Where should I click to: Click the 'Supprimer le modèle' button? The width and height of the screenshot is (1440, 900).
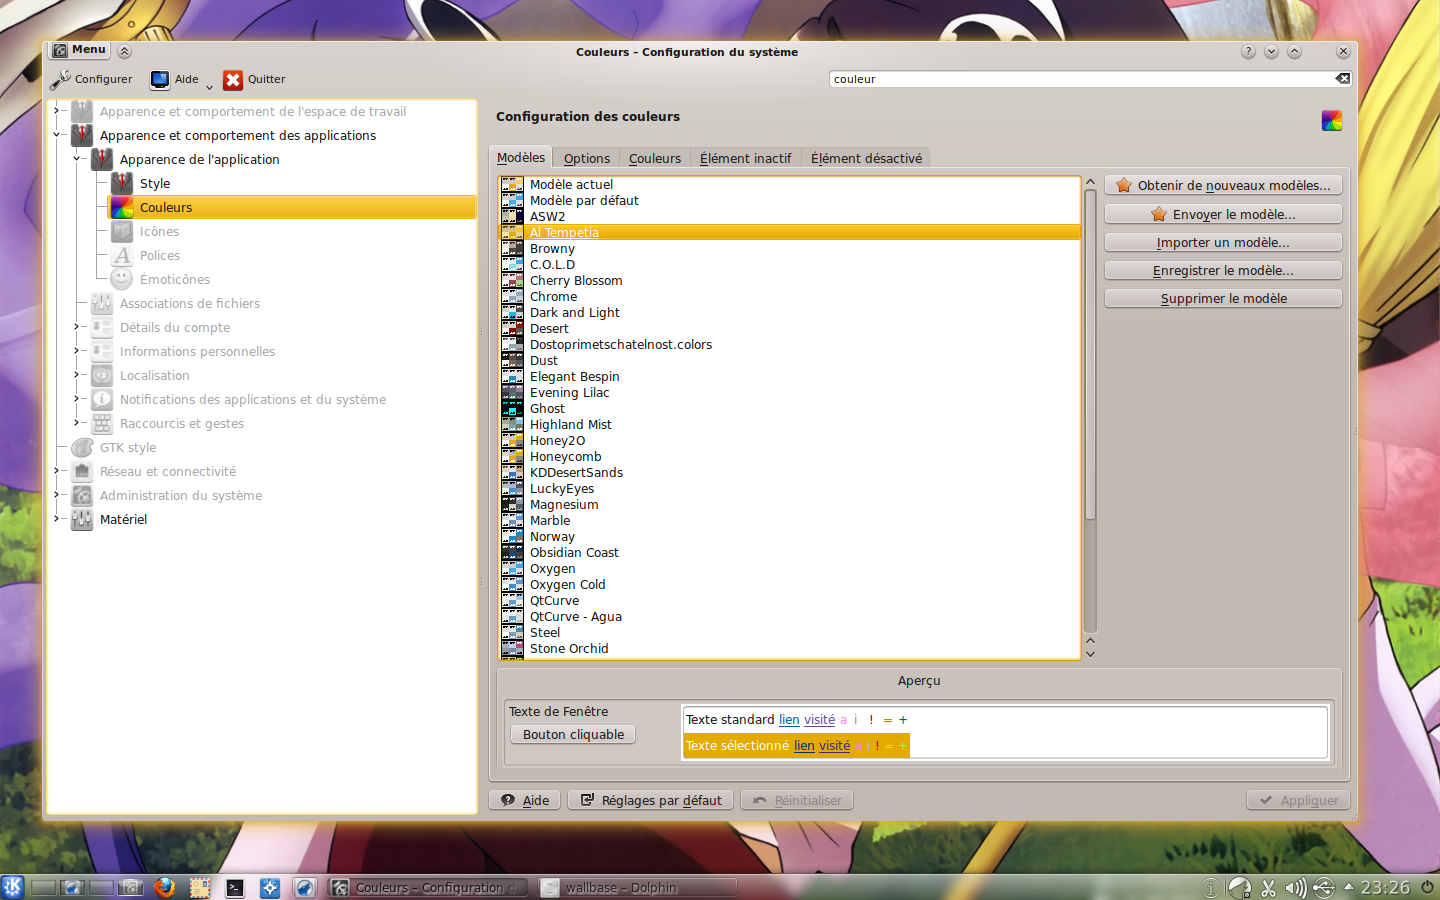1223,298
